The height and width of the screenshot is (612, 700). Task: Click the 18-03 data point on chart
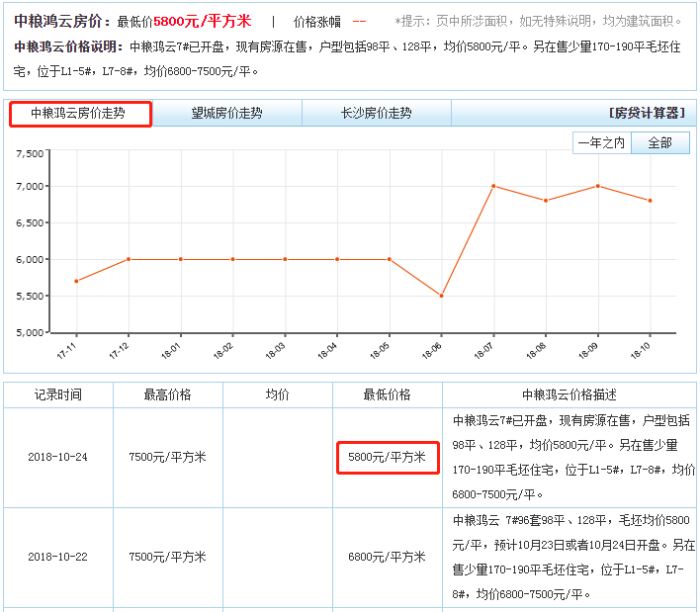(x=285, y=259)
